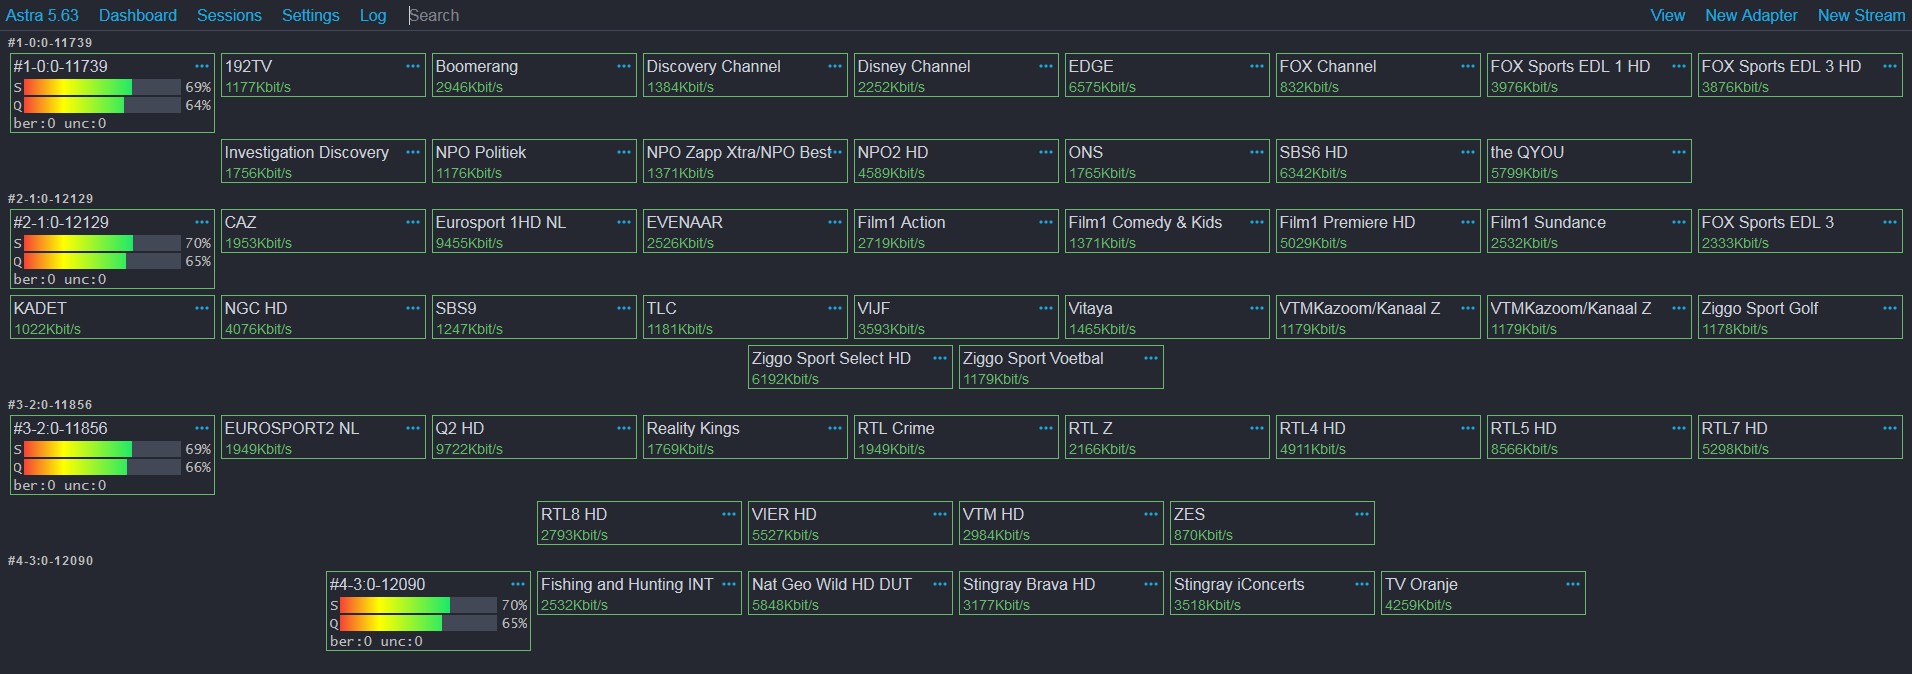The width and height of the screenshot is (1912, 674).
Task: Open options menu for Discovery Channel stream
Action: [835, 66]
